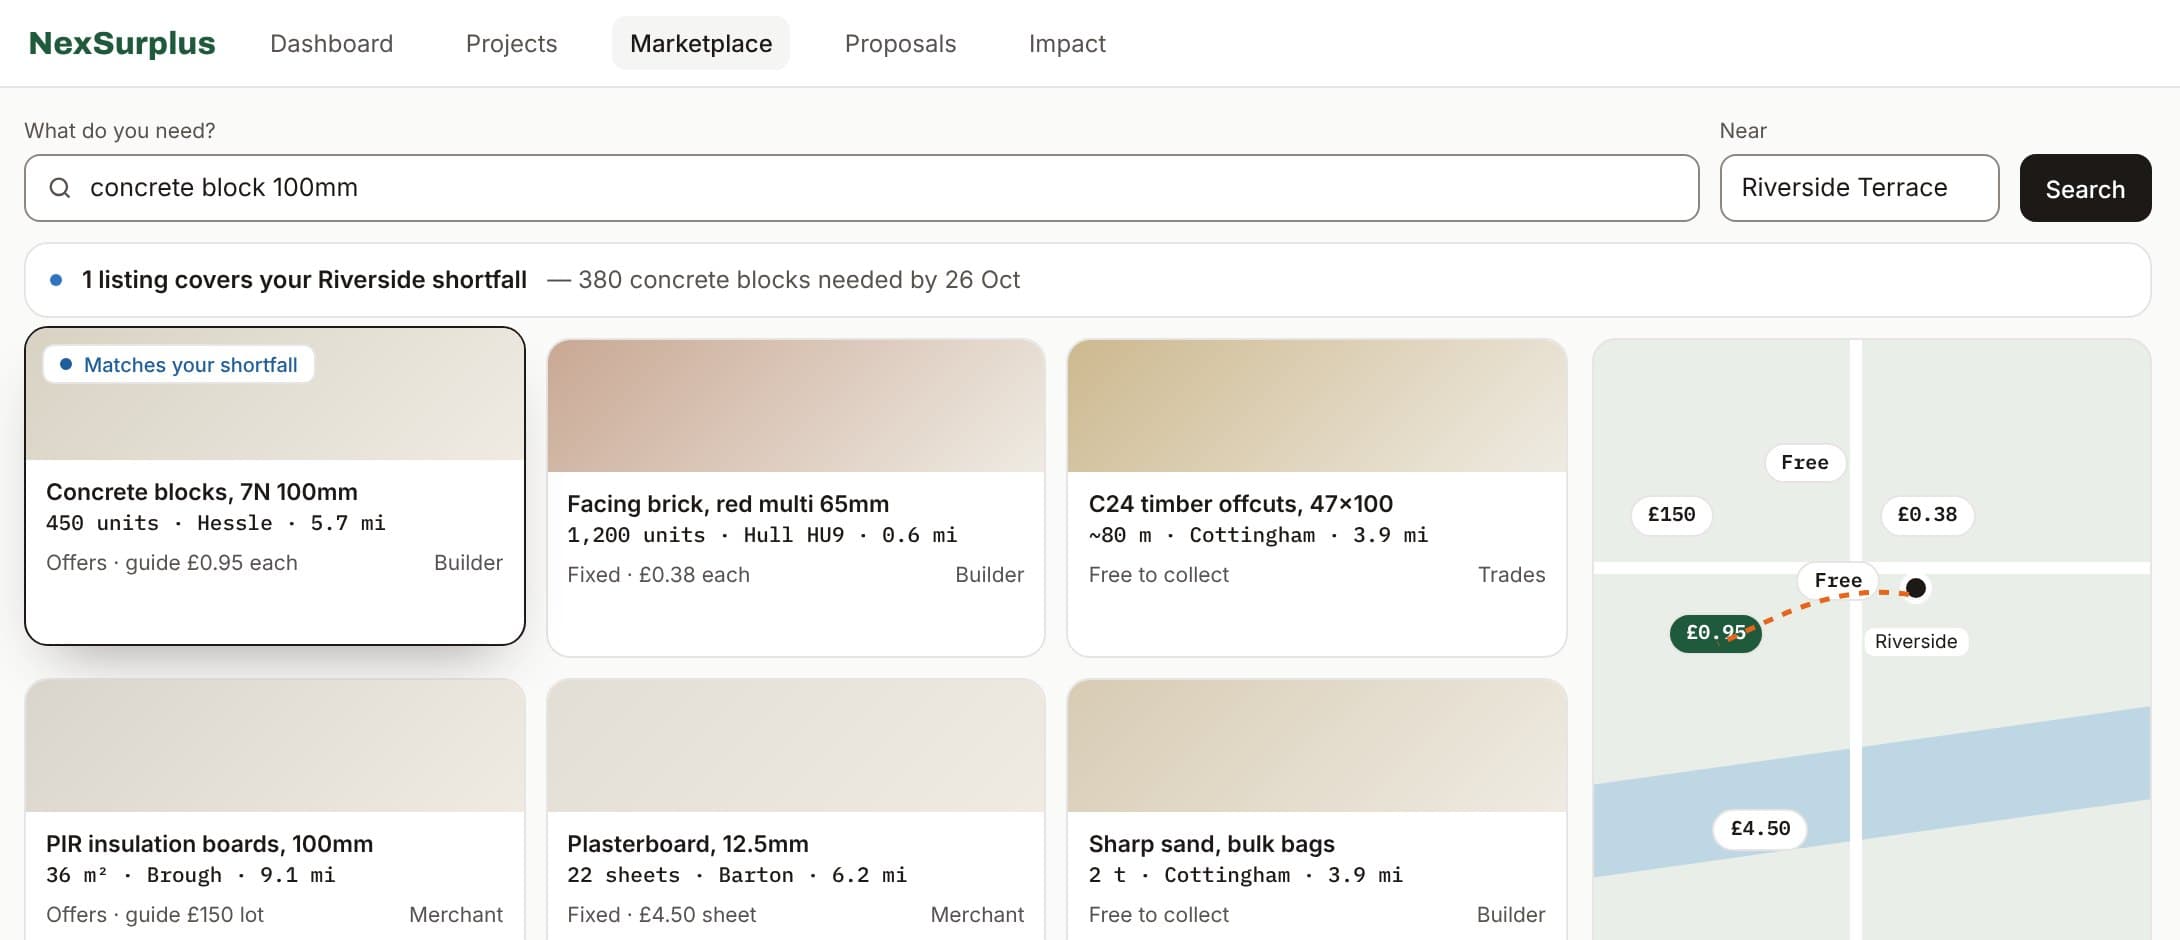Open the Concrete blocks, 7N 100mm listing

pyautogui.click(x=275, y=486)
